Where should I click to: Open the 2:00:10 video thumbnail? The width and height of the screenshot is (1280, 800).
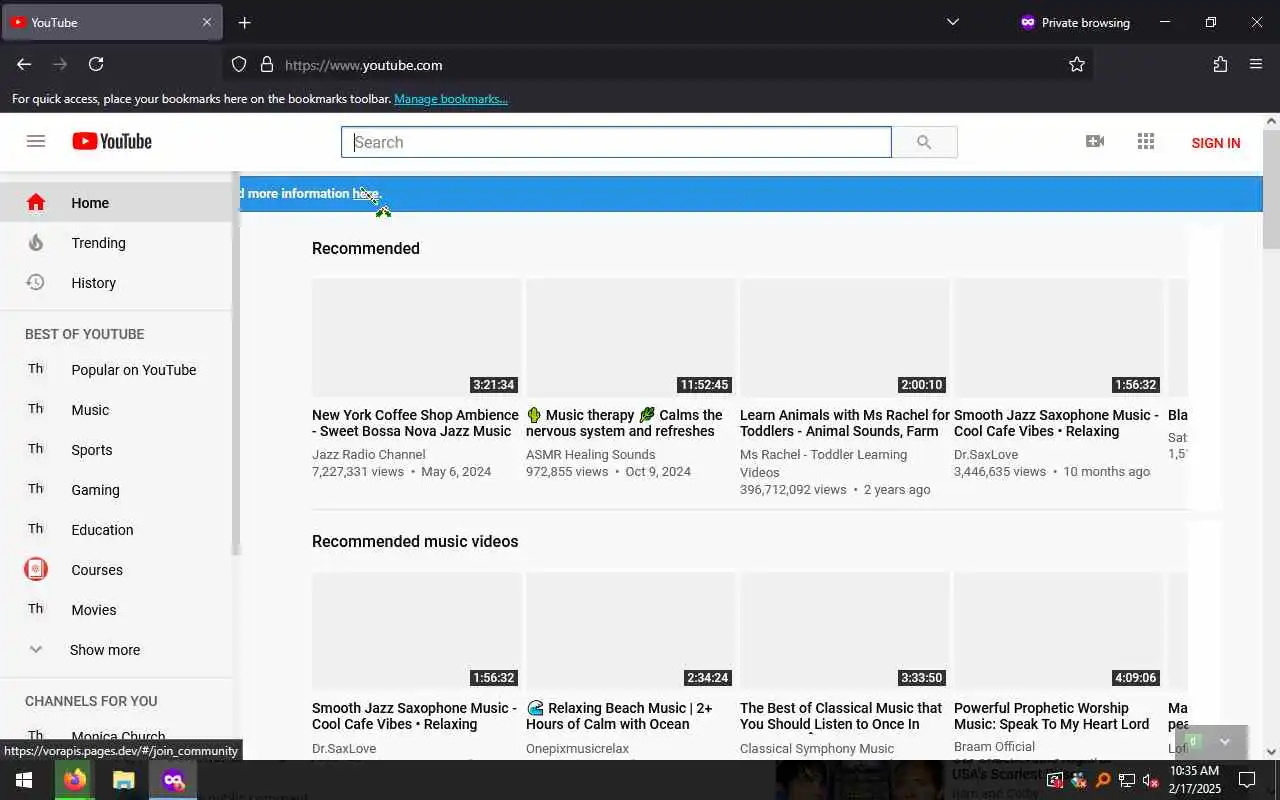845,338
